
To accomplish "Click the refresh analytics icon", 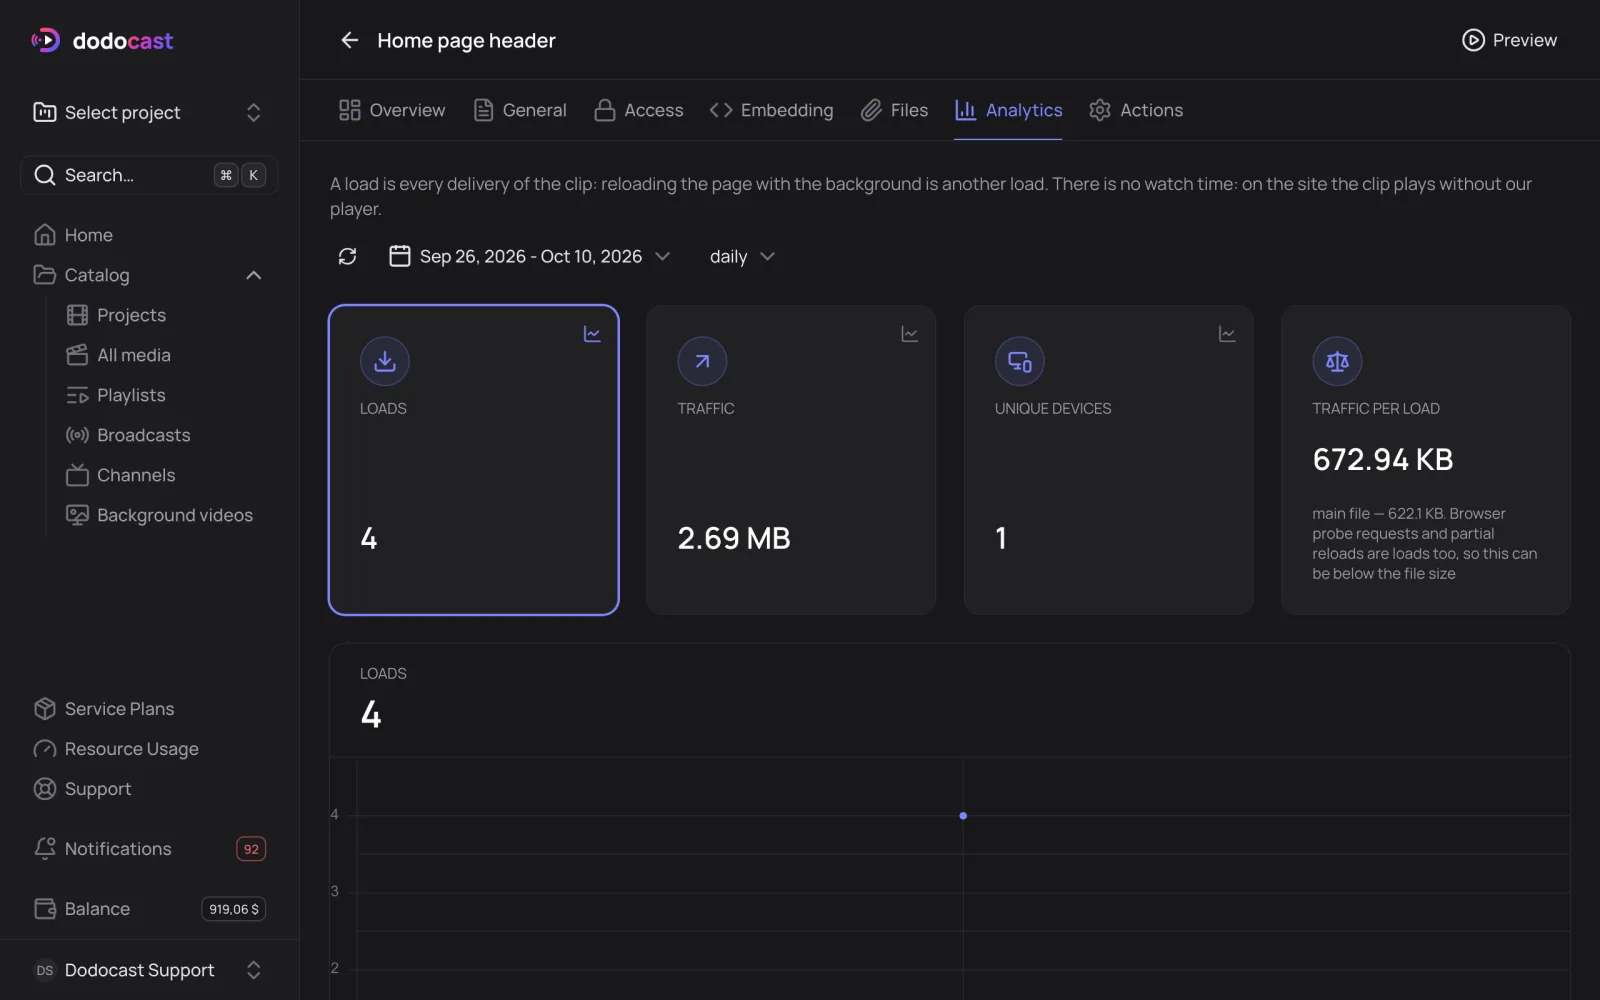I will click(347, 257).
